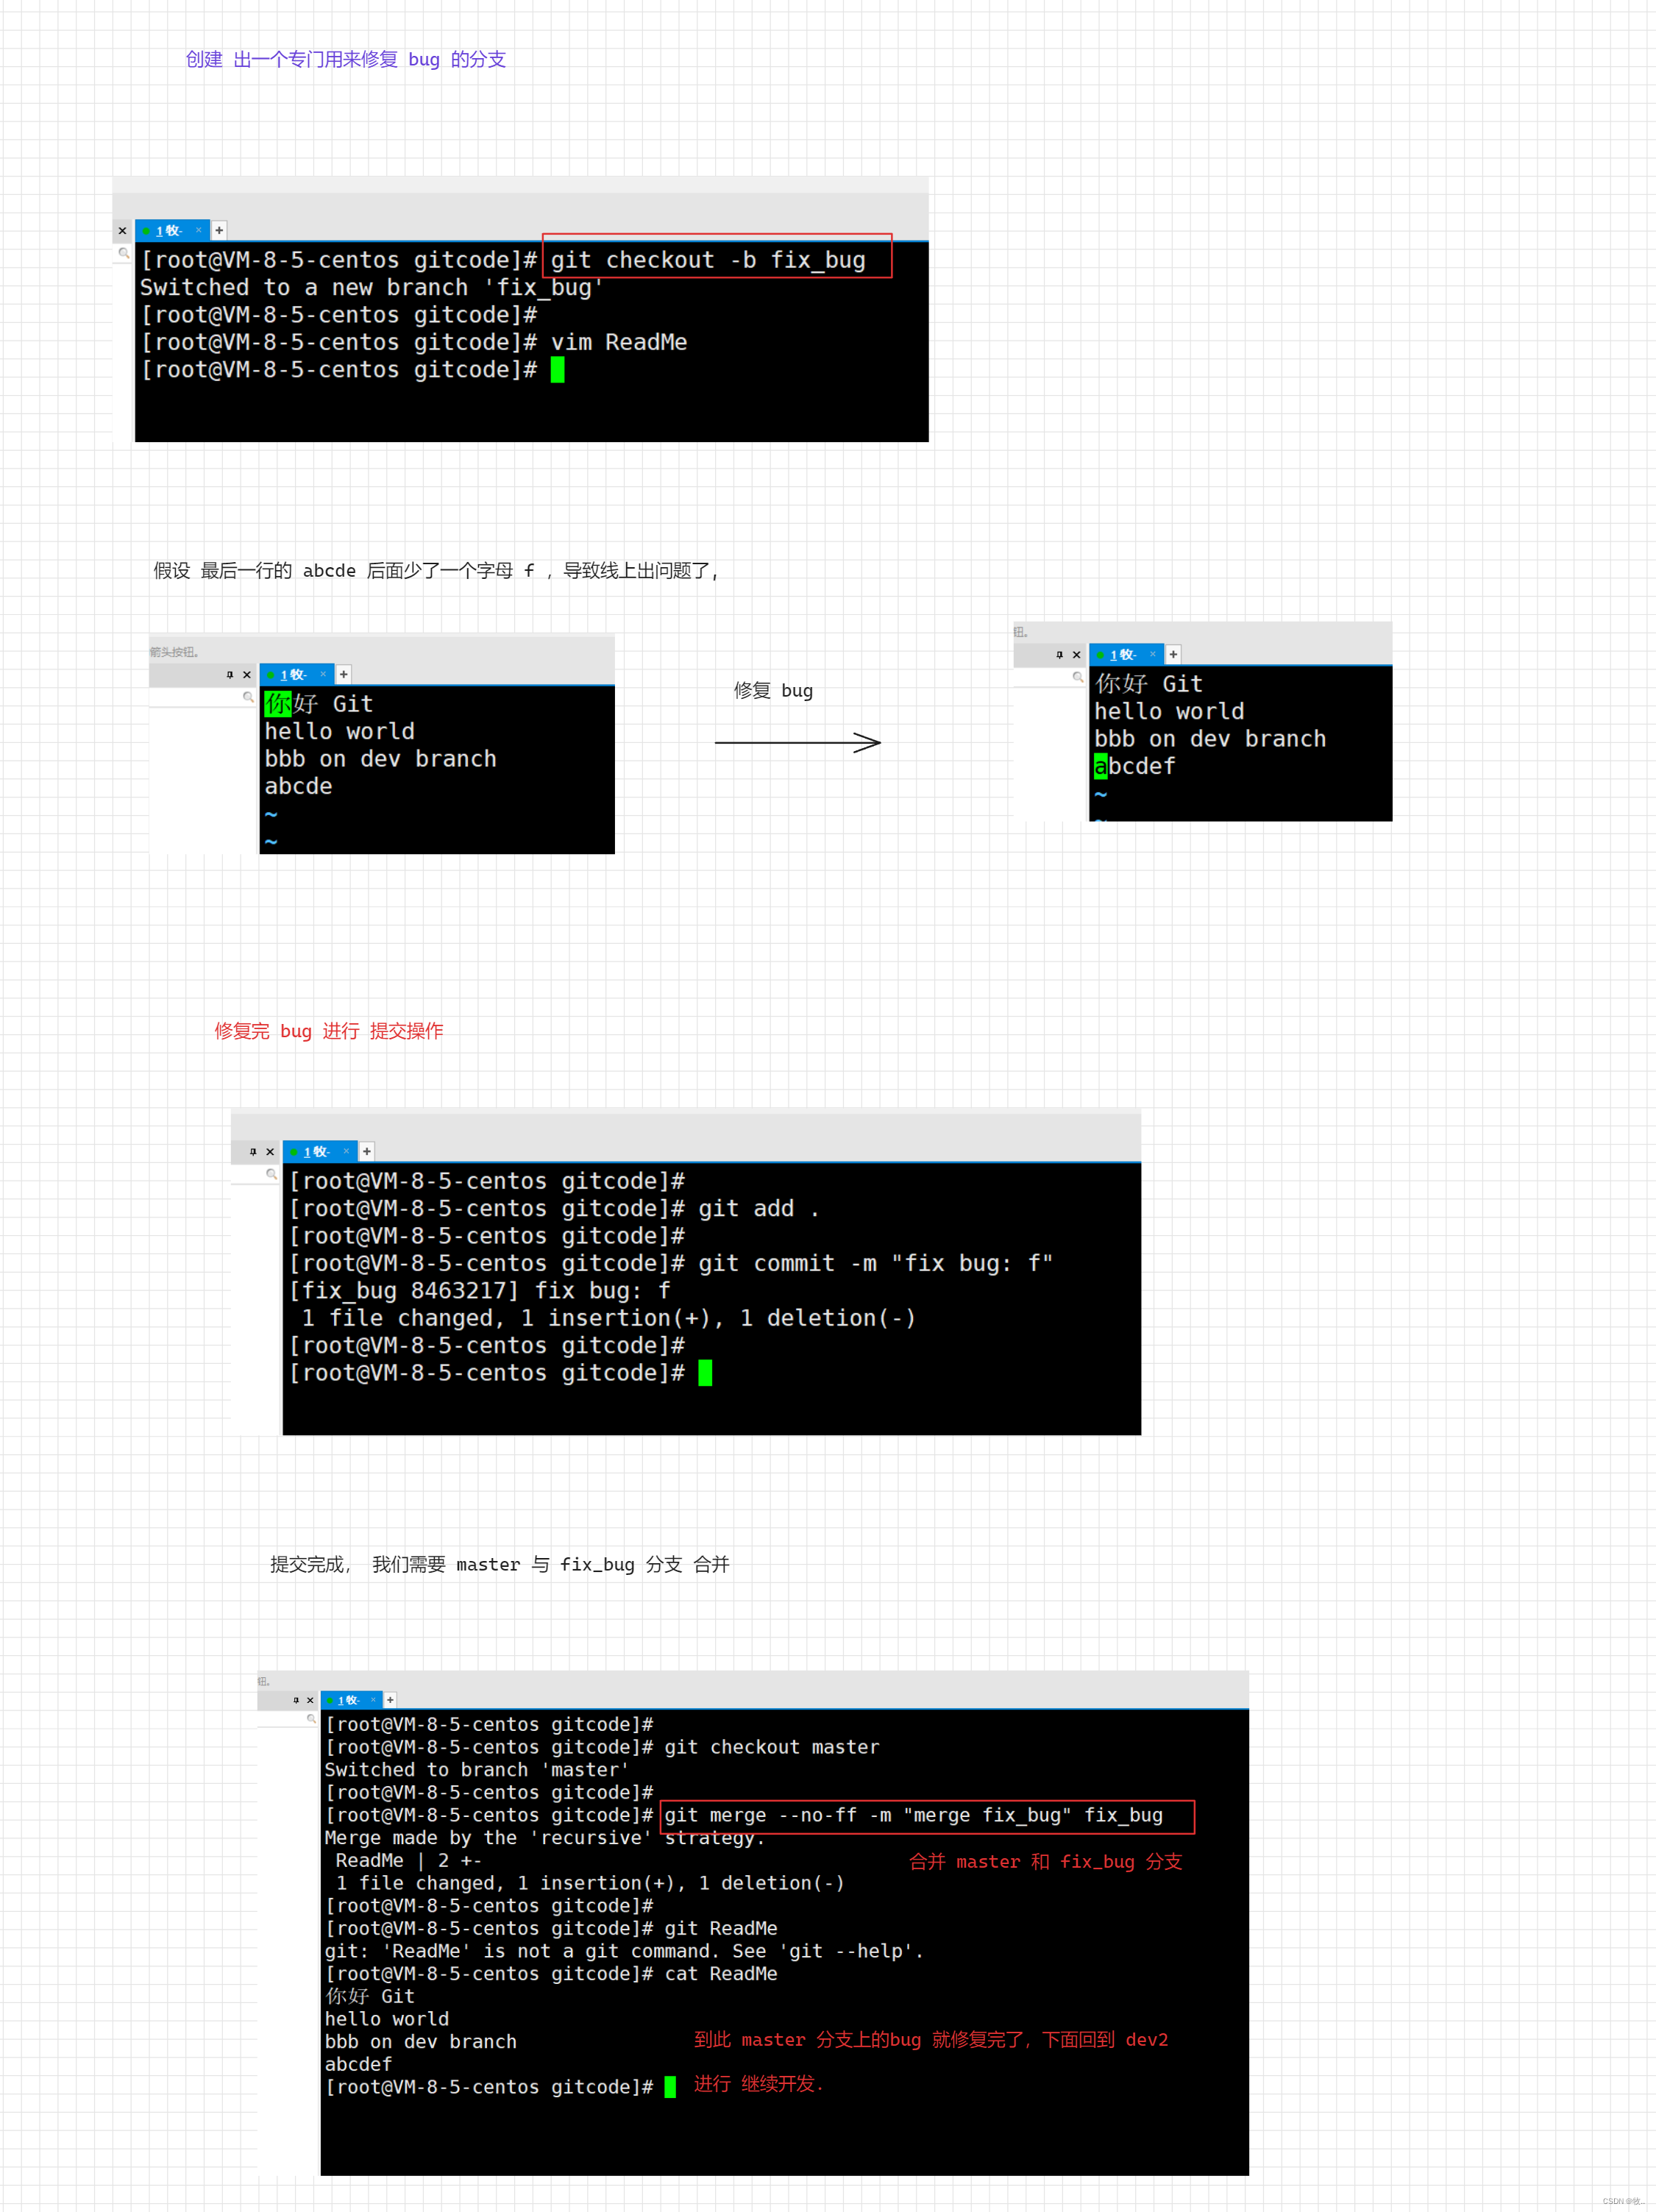Image resolution: width=1656 pixels, height=2212 pixels.
Task: Click the "Switched to a new branch 'fix_bug'" line
Action: (x=372, y=288)
